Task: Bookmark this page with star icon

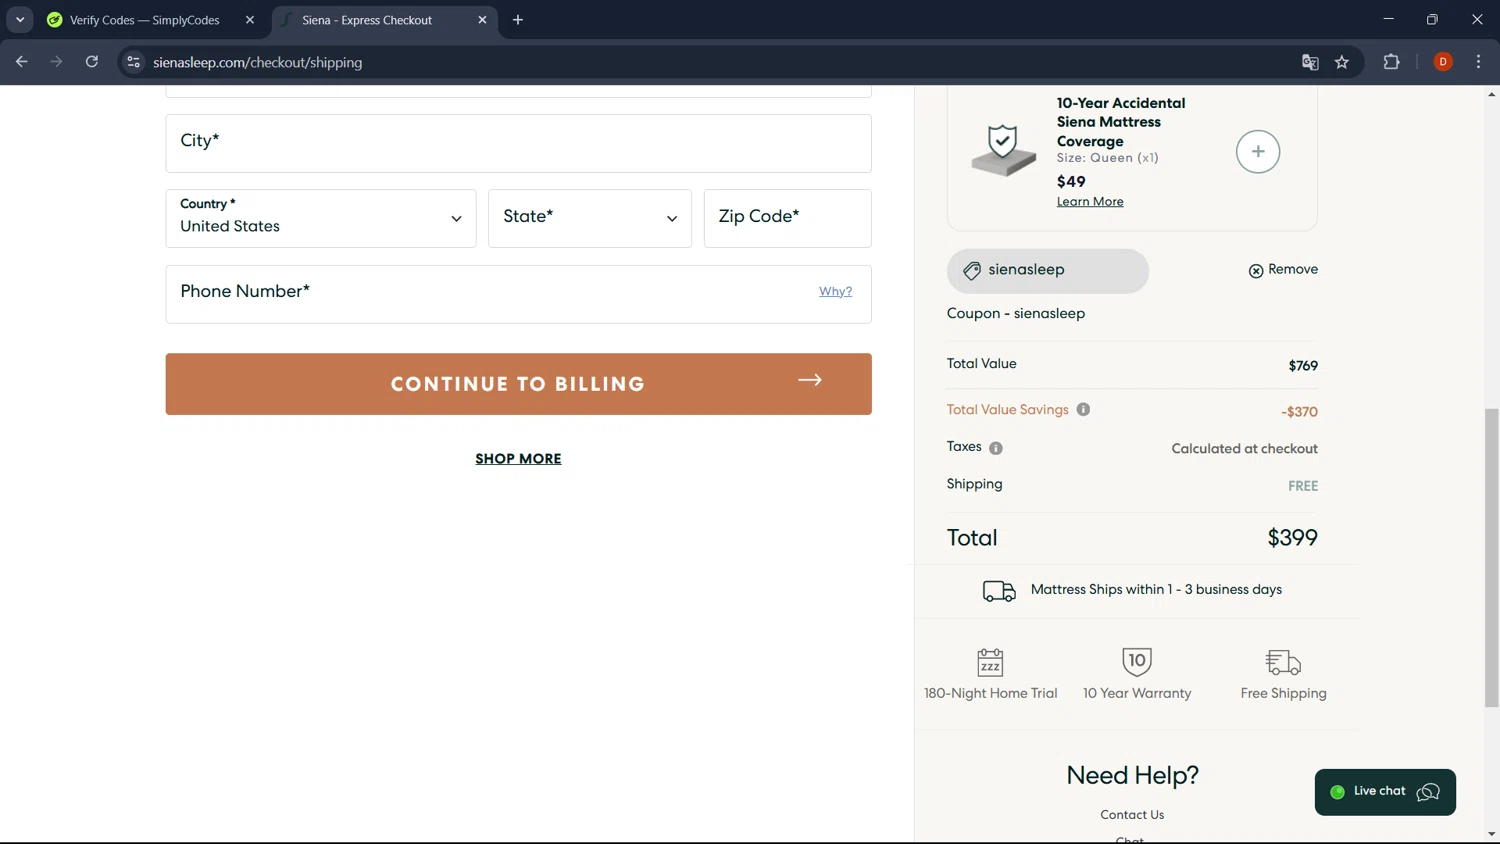Action: coord(1342,62)
